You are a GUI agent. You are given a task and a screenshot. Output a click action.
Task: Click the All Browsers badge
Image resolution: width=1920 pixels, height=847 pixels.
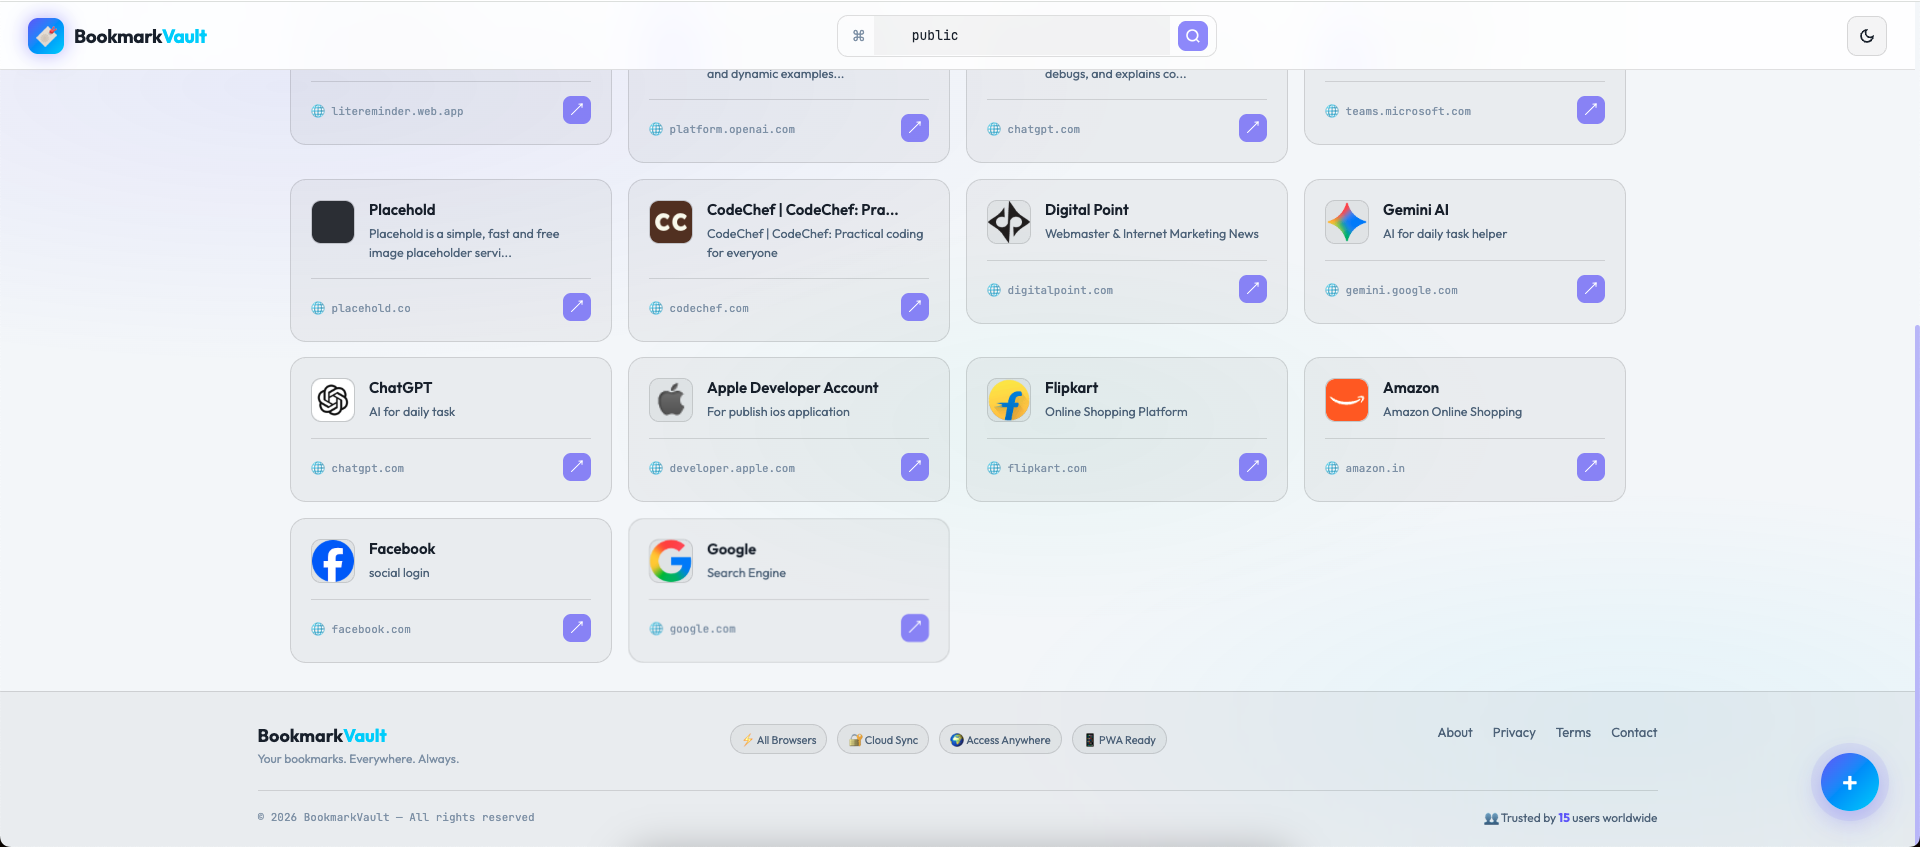tap(779, 740)
